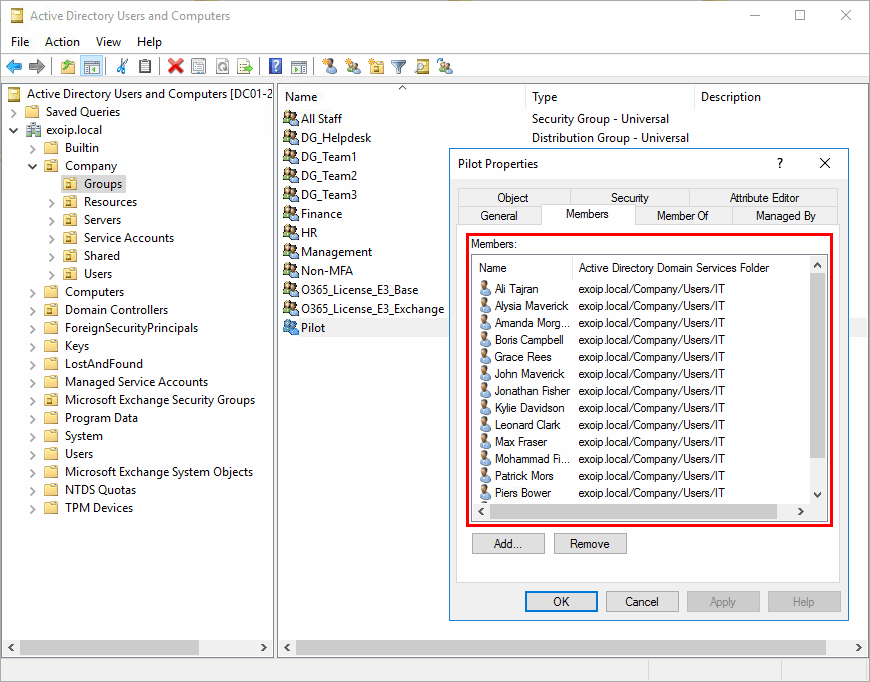Refresh the view using the refresh icon

[x=223, y=66]
